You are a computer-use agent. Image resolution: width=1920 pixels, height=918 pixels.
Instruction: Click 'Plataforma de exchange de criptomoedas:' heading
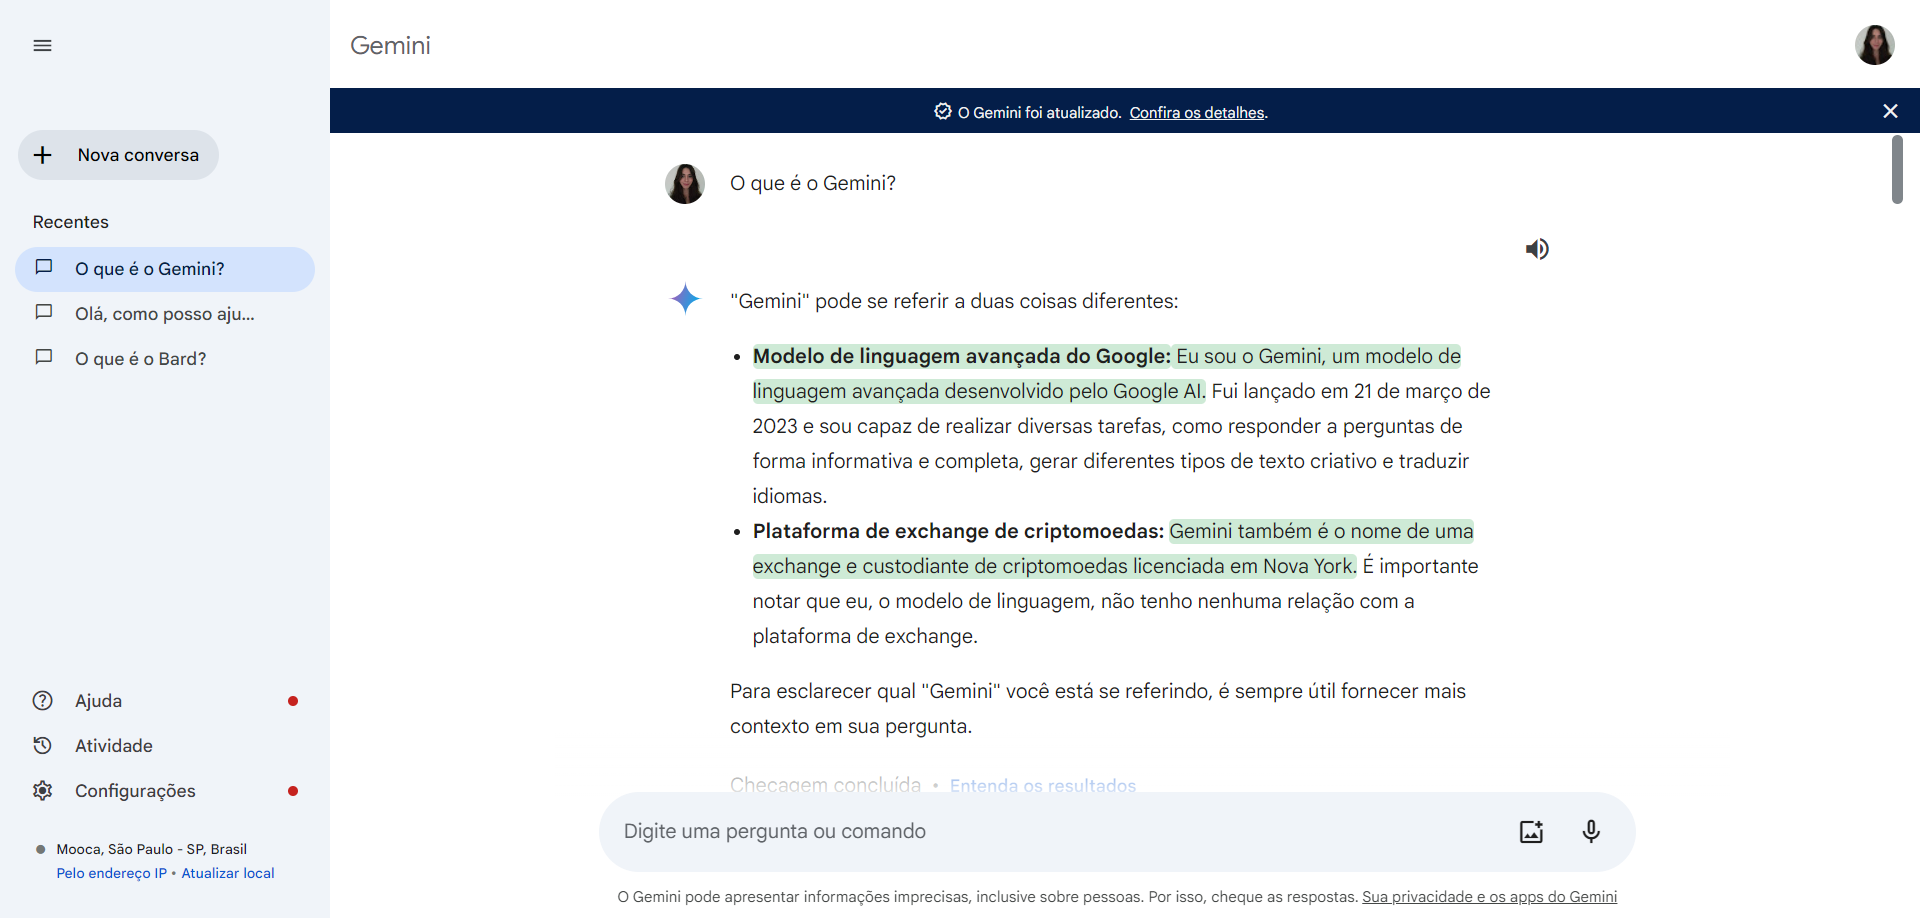coord(958,531)
